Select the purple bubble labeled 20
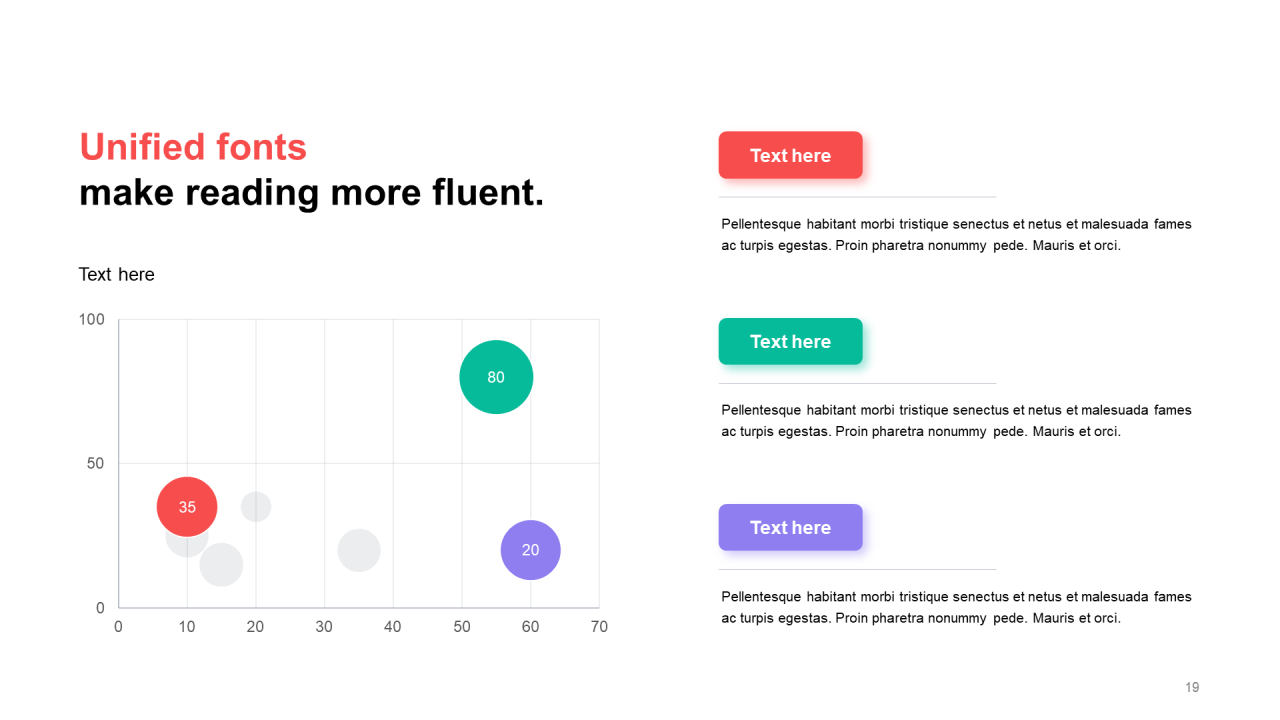 [x=531, y=550]
